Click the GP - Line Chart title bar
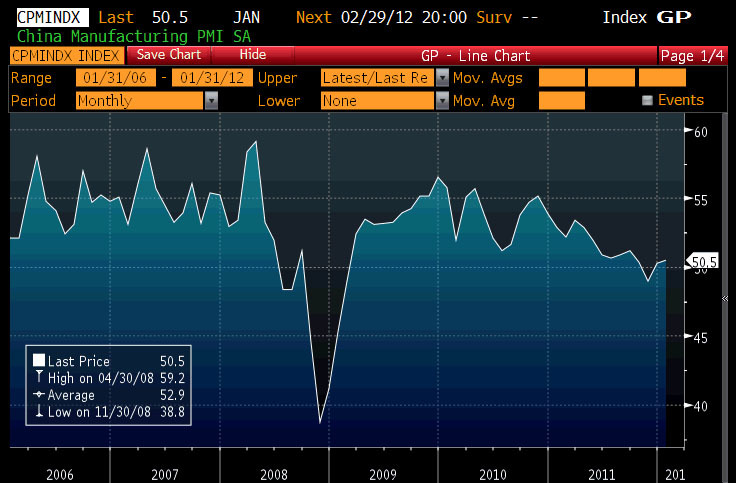This screenshot has width=736, height=483. pyautogui.click(x=473, y=56)
